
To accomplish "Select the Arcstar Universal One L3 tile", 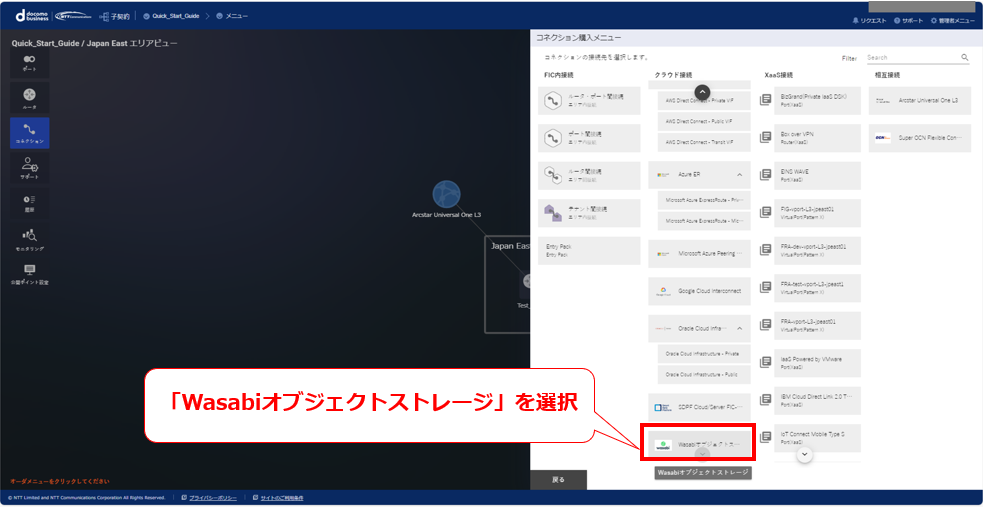I will coord(920,100).
